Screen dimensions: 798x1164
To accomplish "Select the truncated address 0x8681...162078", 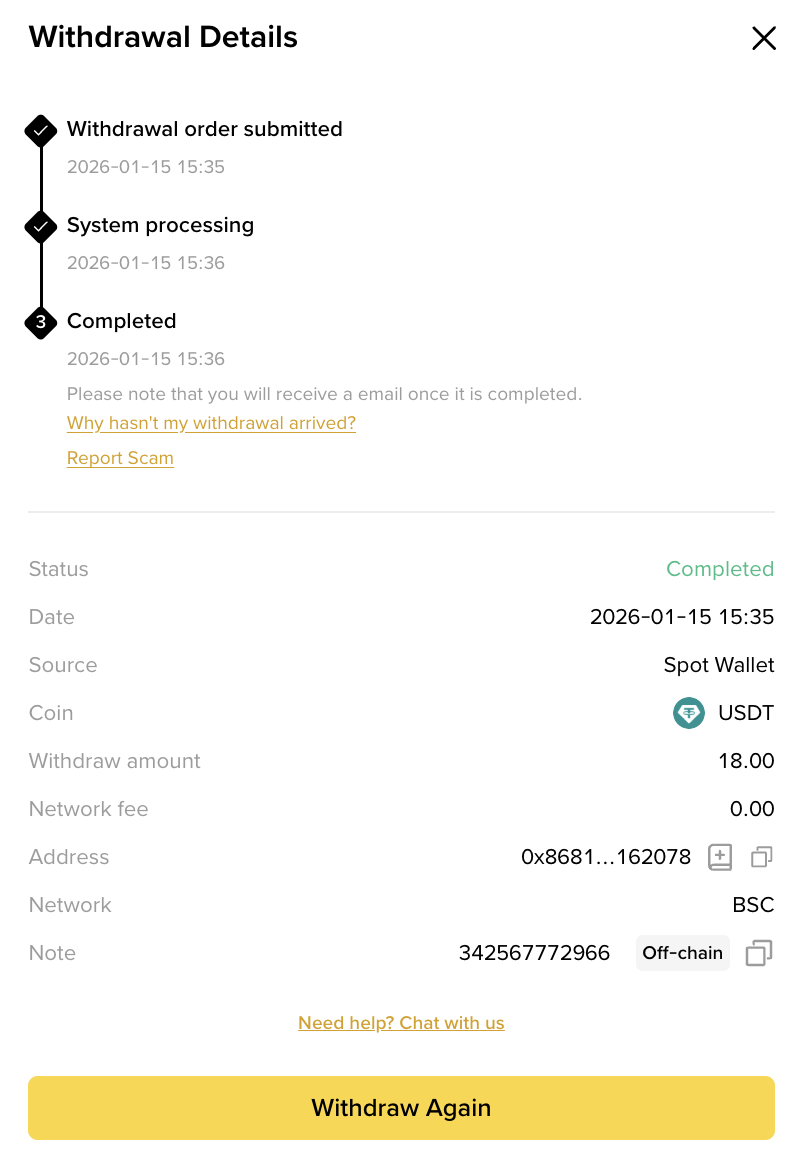I will 606,857.
